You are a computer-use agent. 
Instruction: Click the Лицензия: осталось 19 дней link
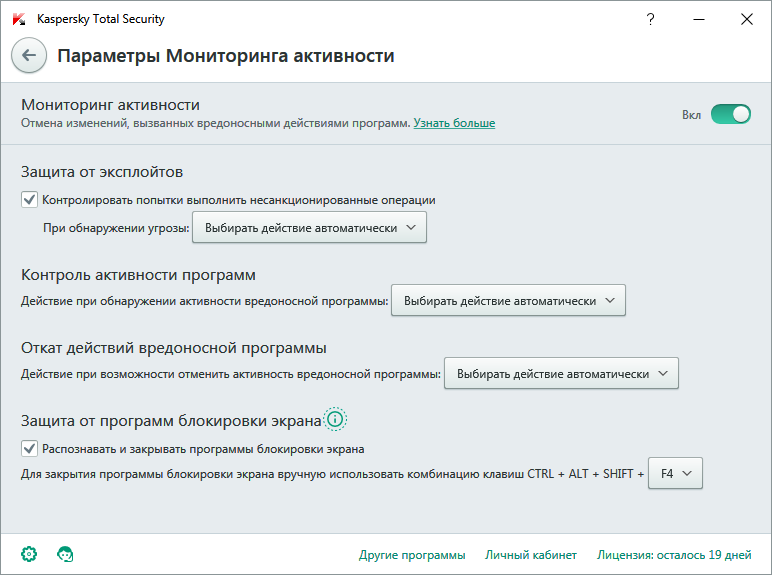(x=673, y=555)
